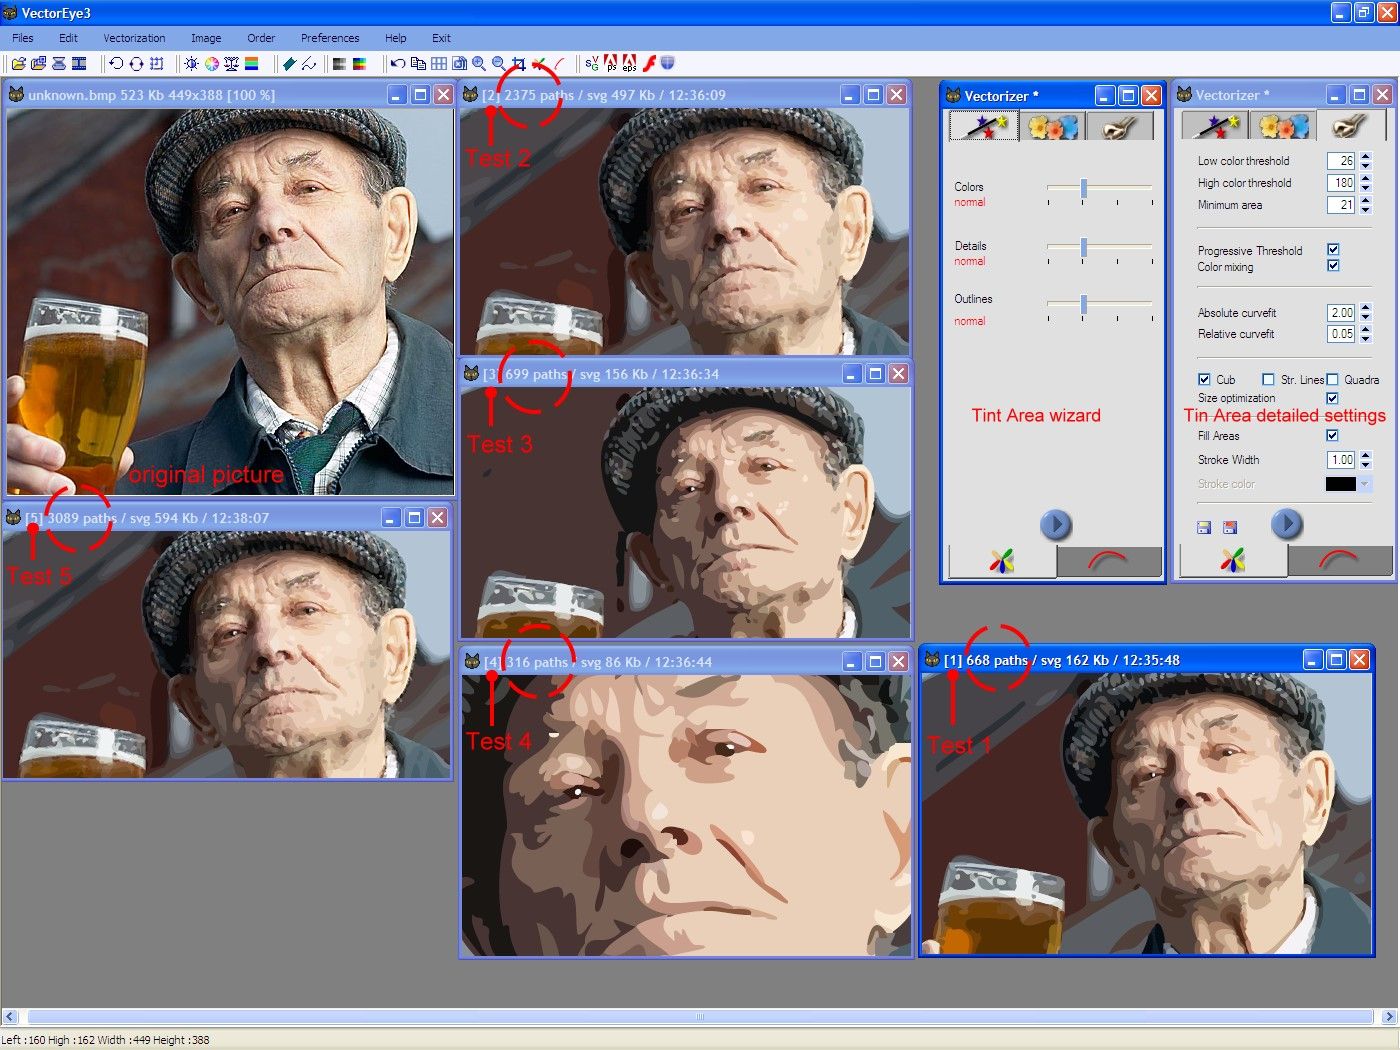Open the Zoom In tool

coord(478,63)
